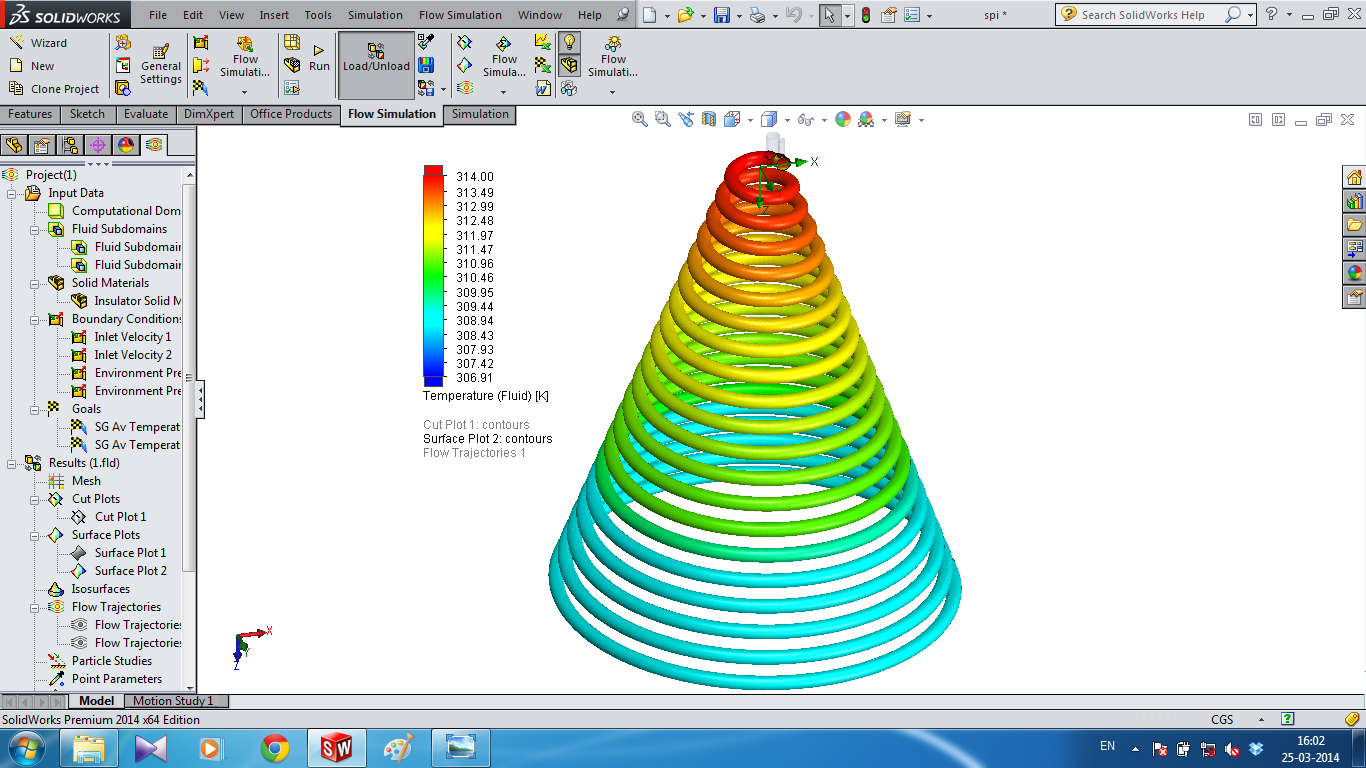Switch to the Motion Study 1 tab
The width and height of the screenshot is (1366, 768).
point(173,701)
